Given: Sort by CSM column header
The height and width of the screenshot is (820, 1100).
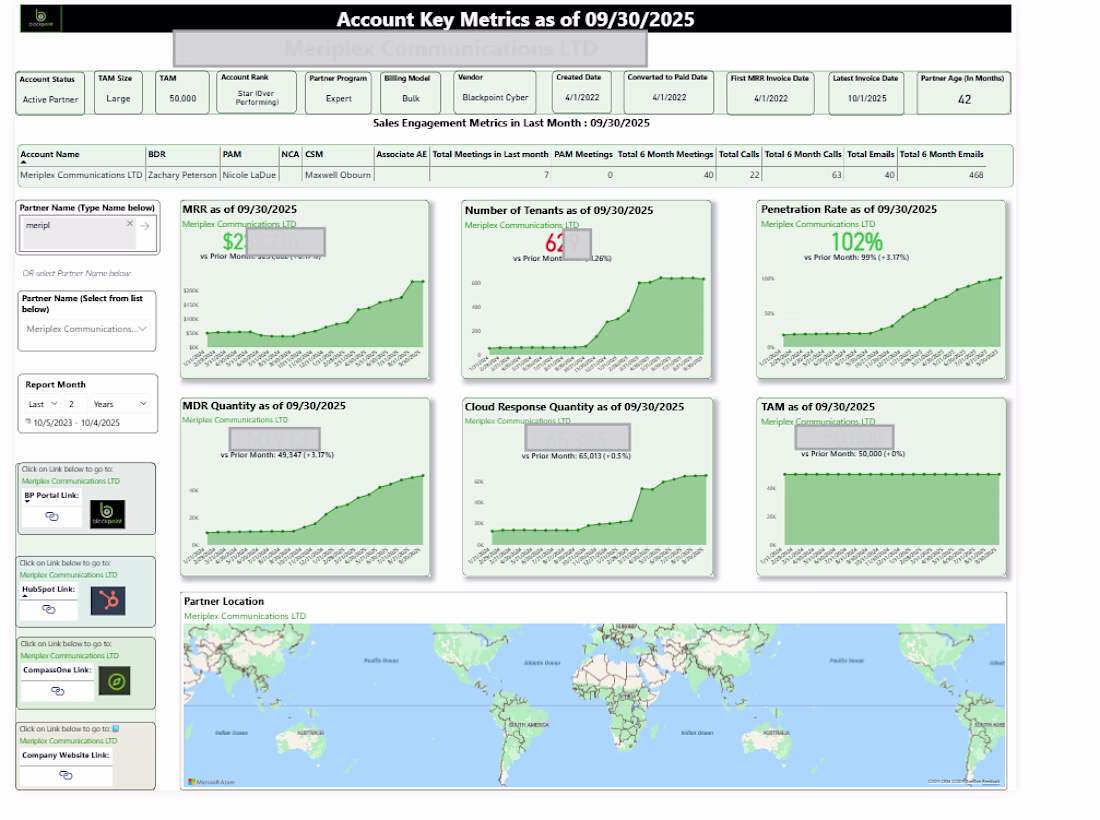Looking at the screenshot, I should coord(314,154).
